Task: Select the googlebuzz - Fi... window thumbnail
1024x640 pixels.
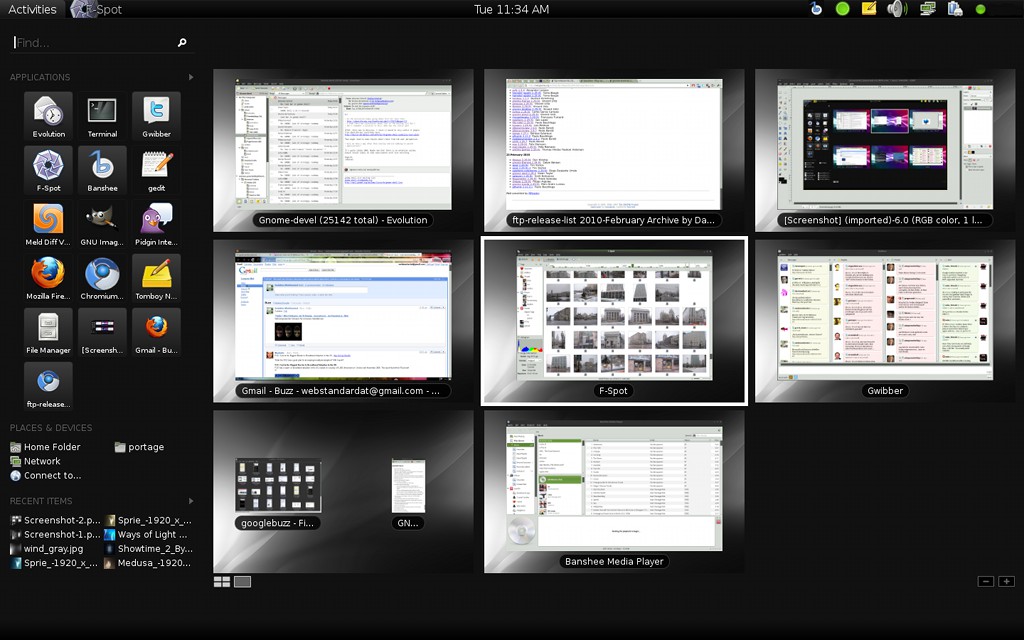Action: click(x=278, y=487)
